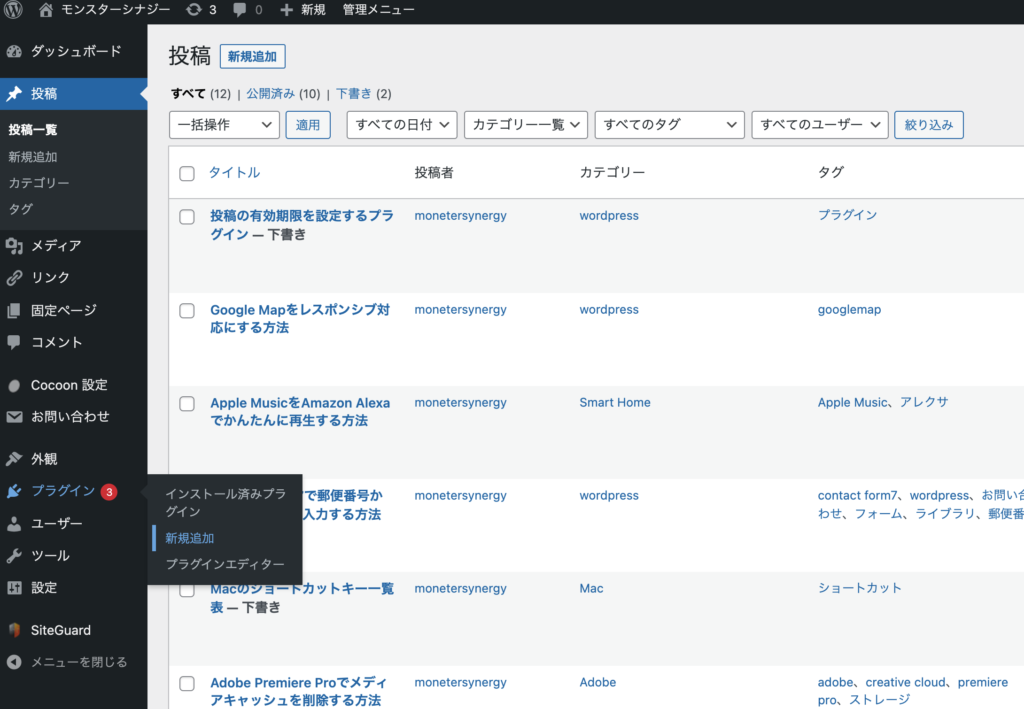The height and width of the screenshot is (709, 1024).
Task: Toggle the select-all checkbox beside タイトル
Action: tap(187, 173)
